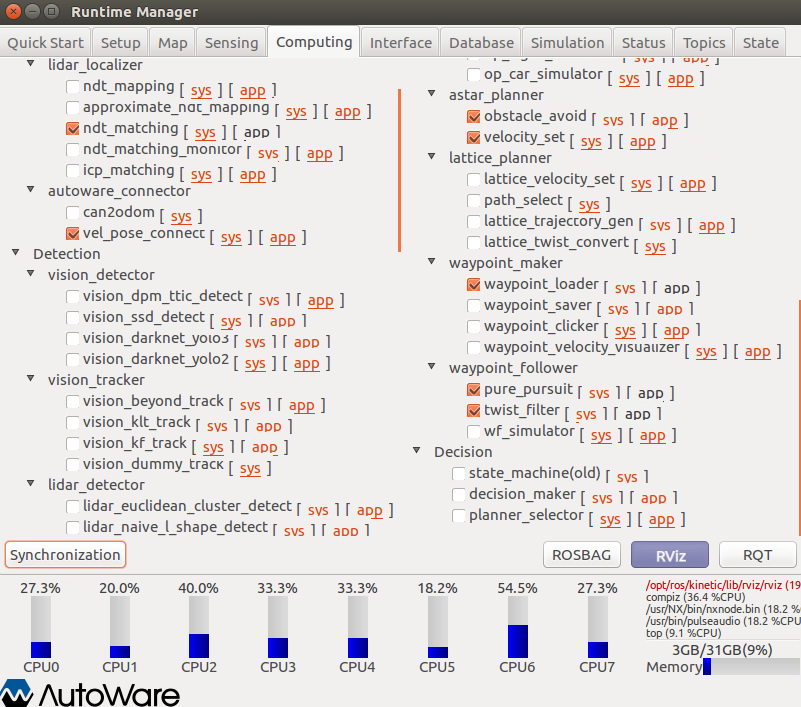Enable waypoint_saver checkbox
The image size is (801, 707).
tap(474, 305)
